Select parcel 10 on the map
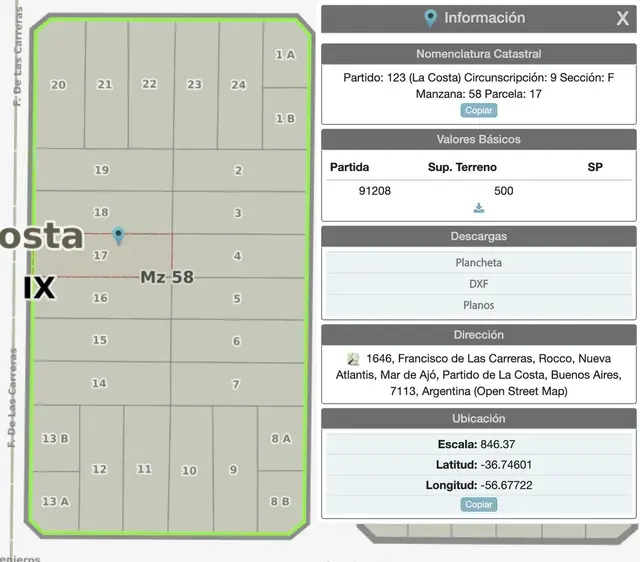Viewport: 640px width, 562px height. [x=189, y=471]
